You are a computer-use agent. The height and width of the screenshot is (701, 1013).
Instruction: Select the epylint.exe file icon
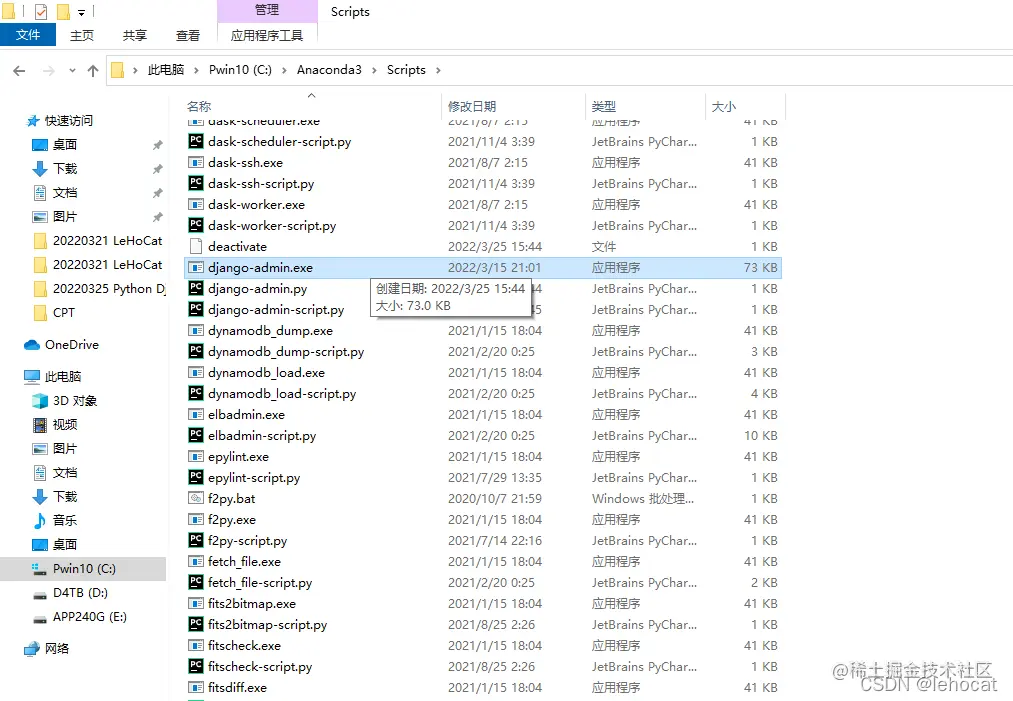tap(196, 456)
